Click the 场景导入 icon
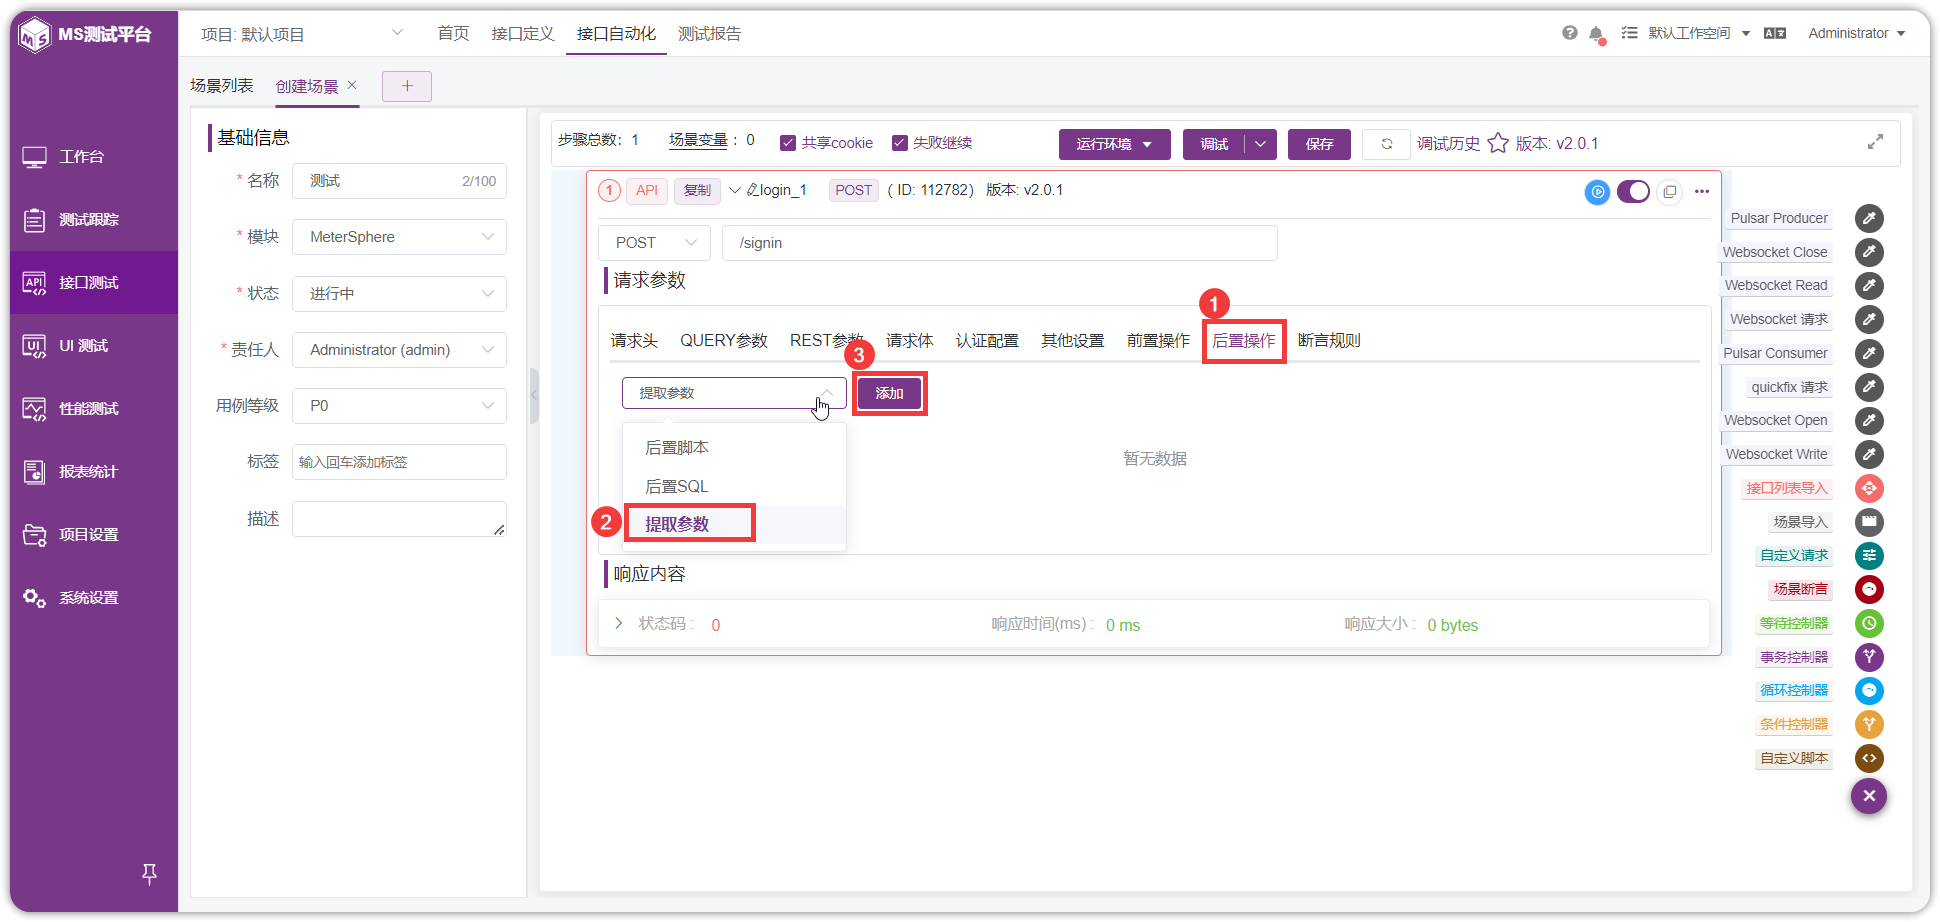1940x922 pixels. tap(1869, 522)
